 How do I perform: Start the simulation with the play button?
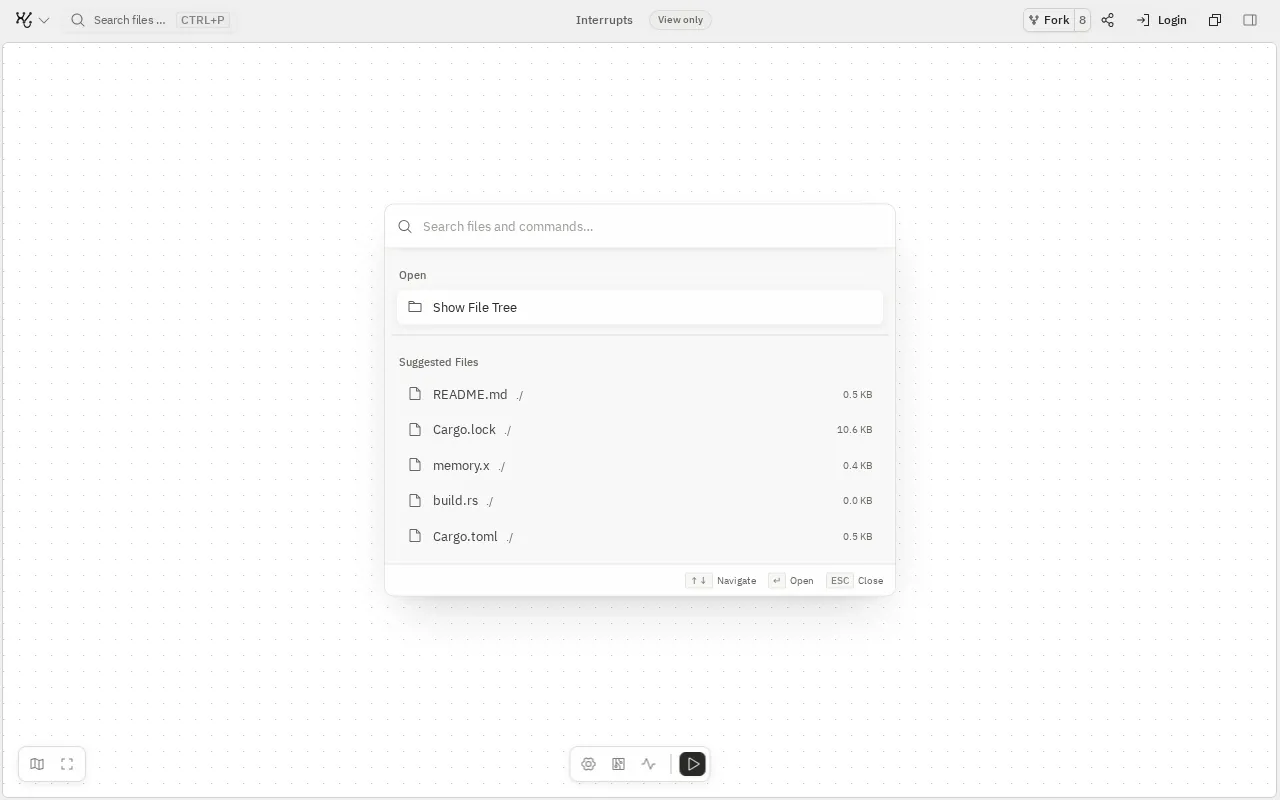click(692, 764)
